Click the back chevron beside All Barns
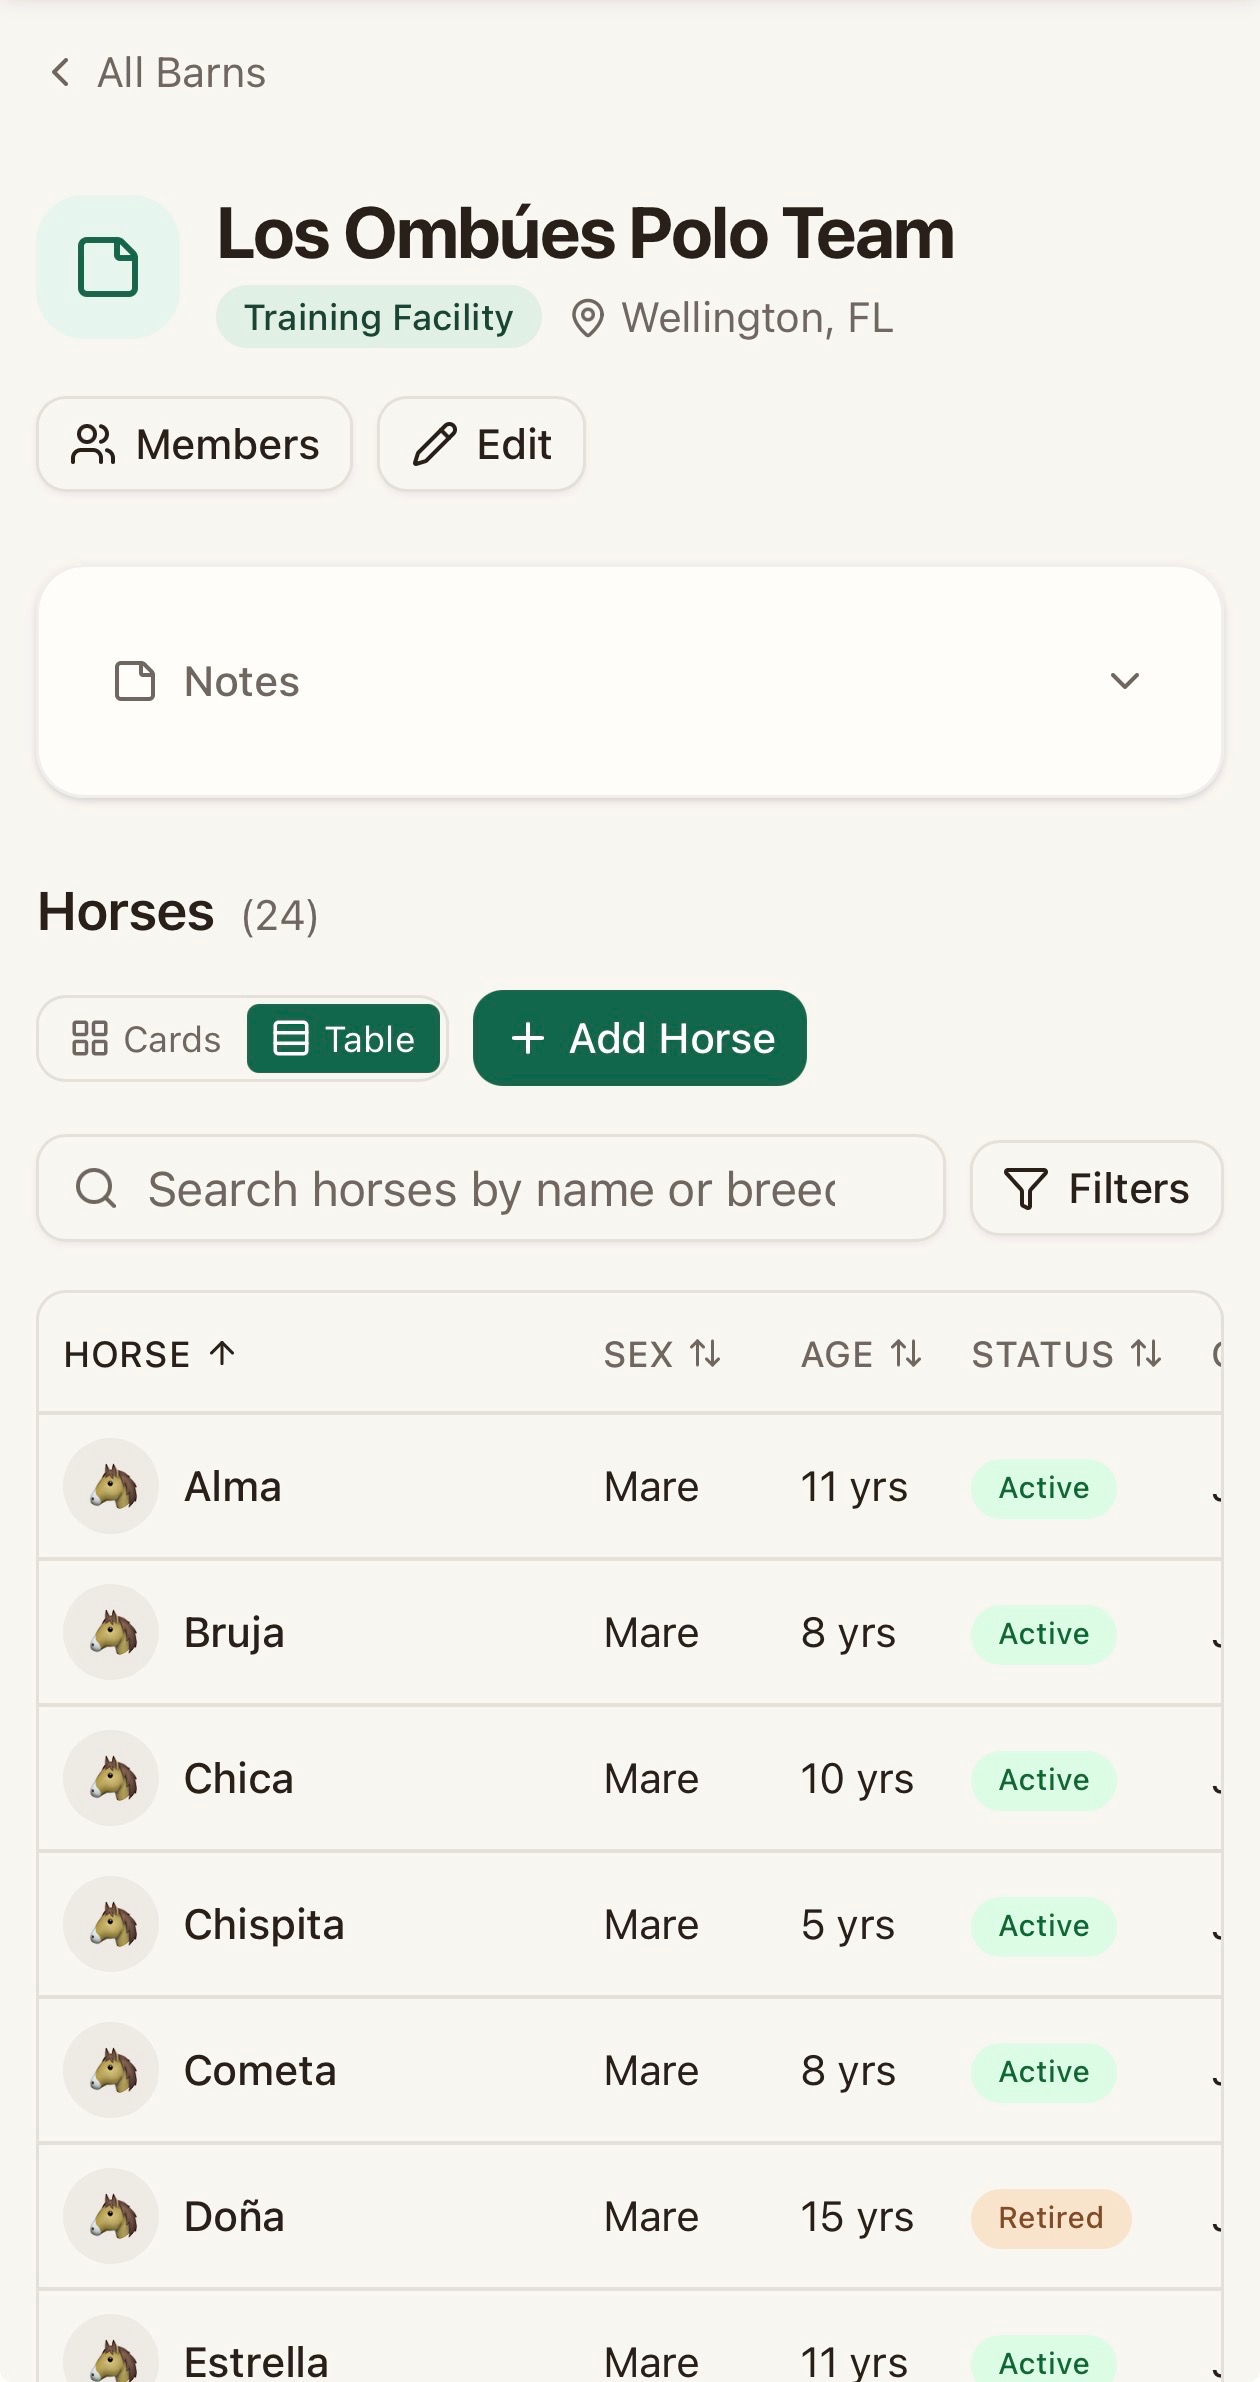This screenshot has height=2382, width=1260. click(x=61, y=72)
